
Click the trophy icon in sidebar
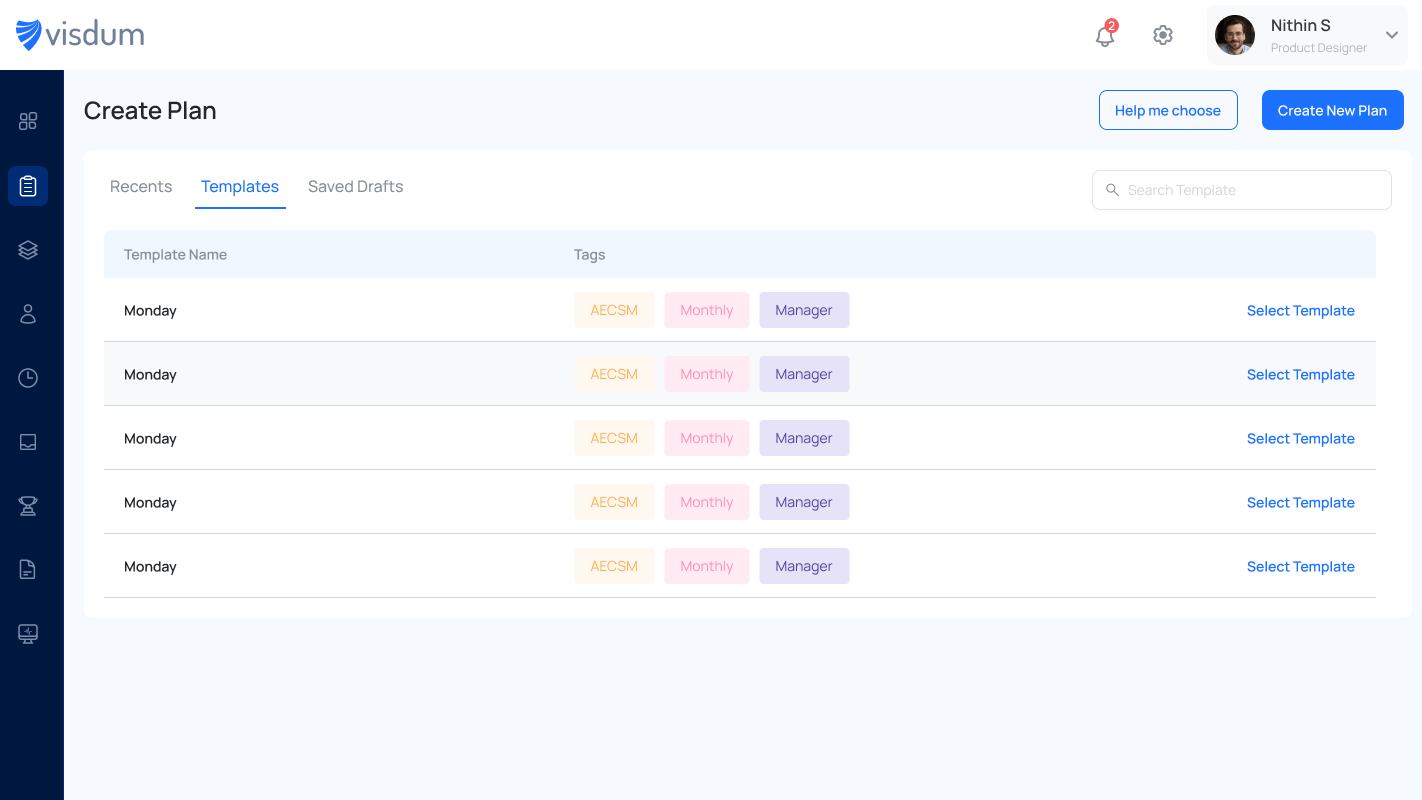pyautogui.click(x=28, y=506)
